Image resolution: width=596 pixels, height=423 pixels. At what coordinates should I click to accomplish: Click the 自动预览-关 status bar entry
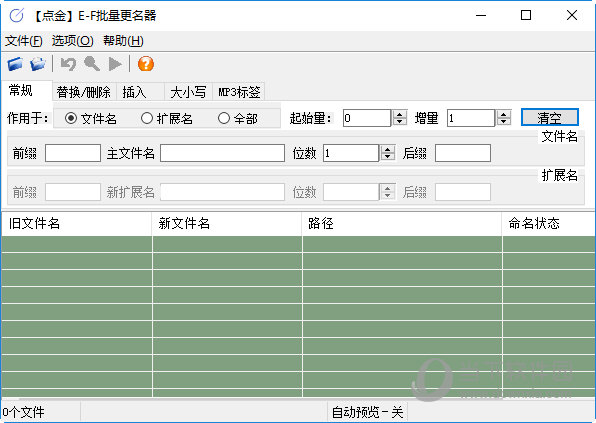[367, 412]
